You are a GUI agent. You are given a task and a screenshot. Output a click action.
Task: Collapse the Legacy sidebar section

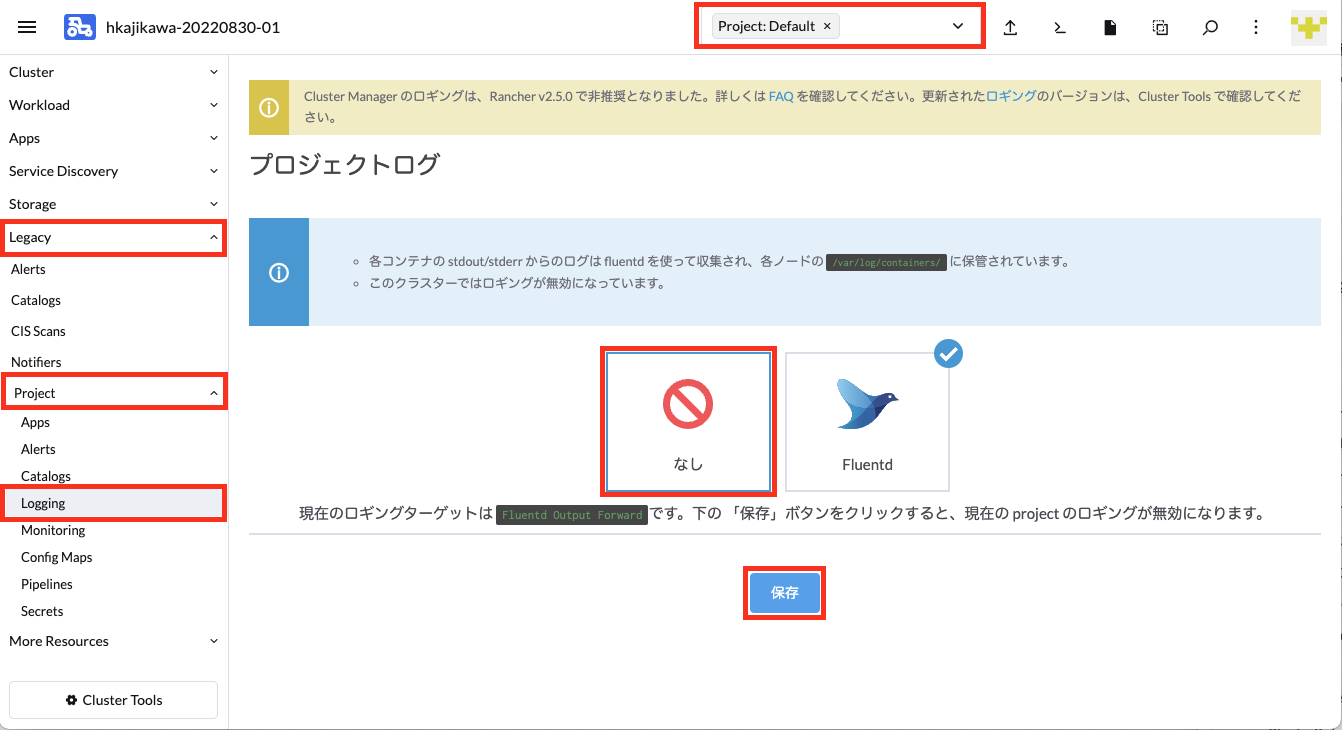tap(114, 237)
